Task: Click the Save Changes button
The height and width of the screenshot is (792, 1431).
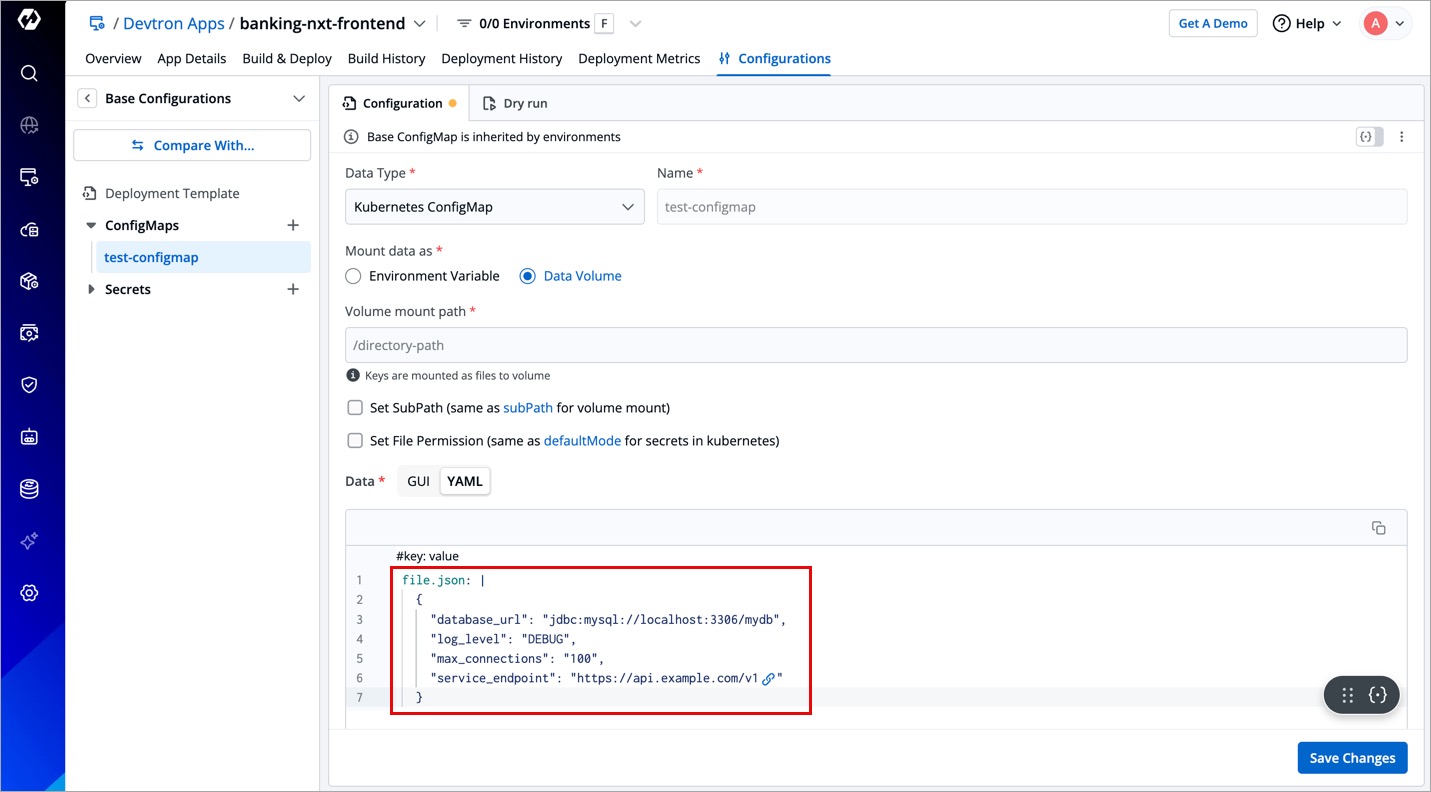Action: (1352, 758)
